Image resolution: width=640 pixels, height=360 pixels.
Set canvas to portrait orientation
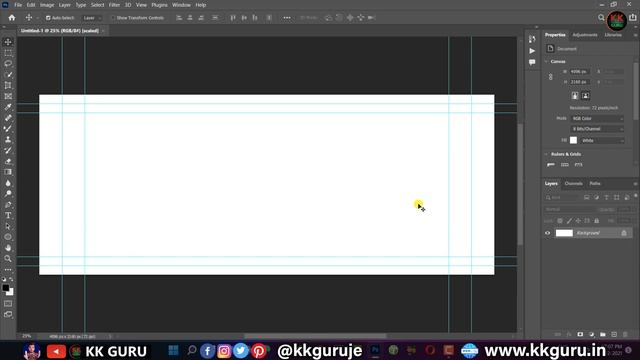point(575,96)
